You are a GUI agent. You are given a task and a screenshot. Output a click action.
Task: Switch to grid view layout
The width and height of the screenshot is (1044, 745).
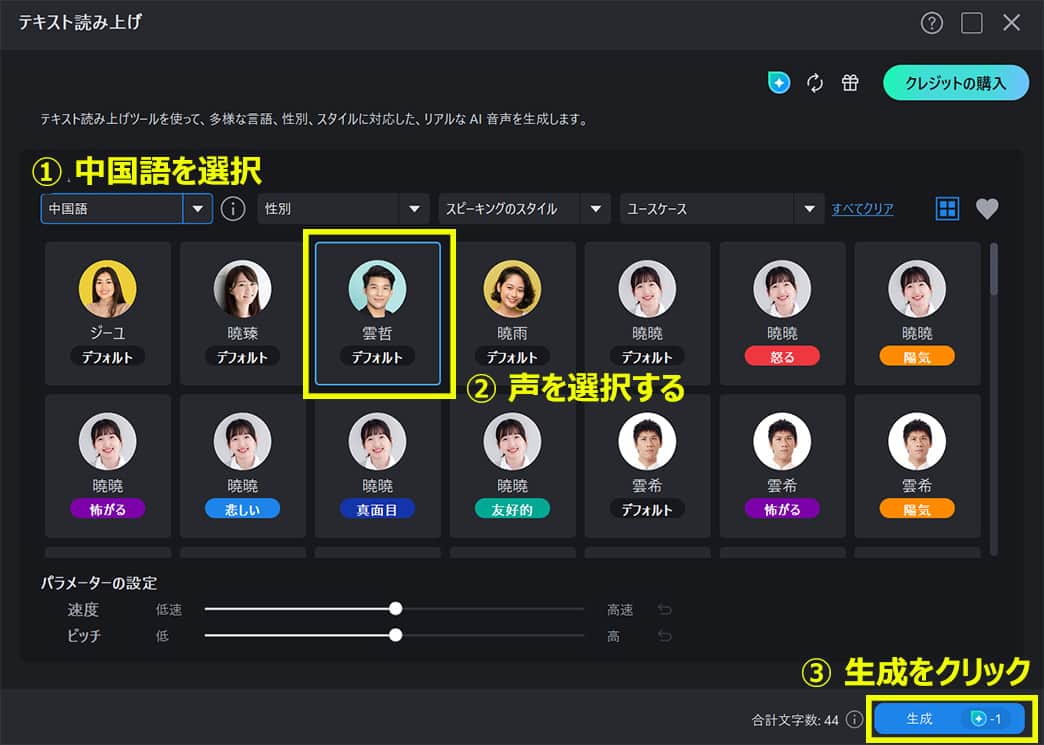click(946, 209)
